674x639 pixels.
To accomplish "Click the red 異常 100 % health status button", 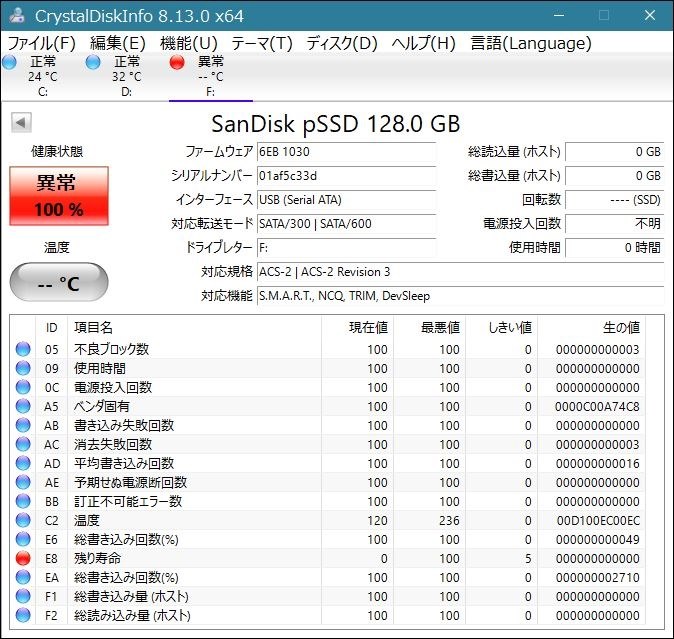I will point(59,196).
